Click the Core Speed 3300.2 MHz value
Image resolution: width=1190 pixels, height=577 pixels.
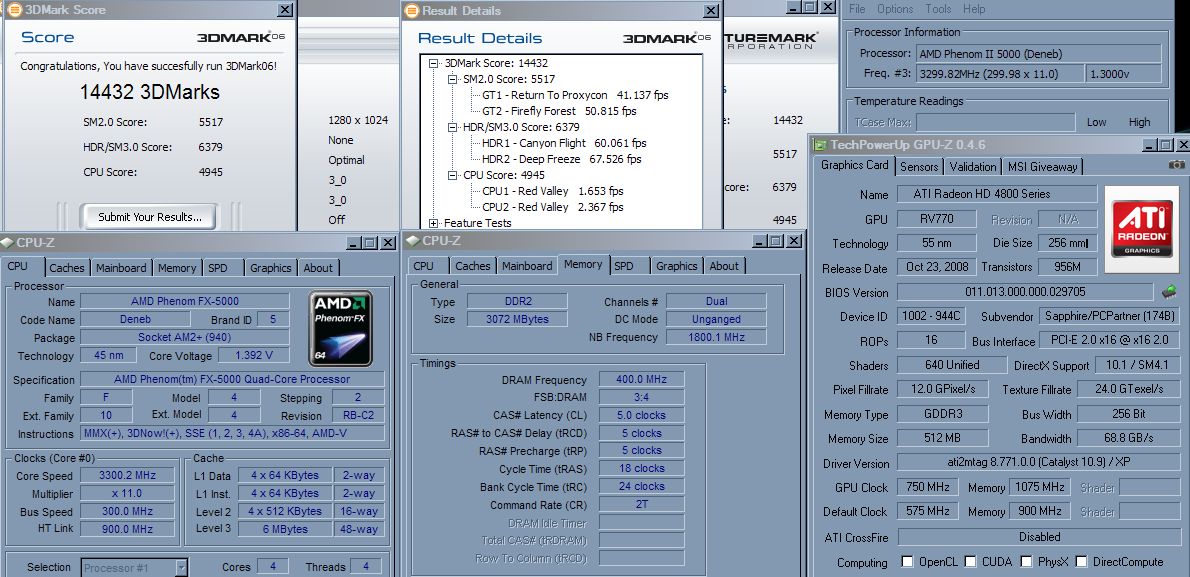[x=127, y=476]
